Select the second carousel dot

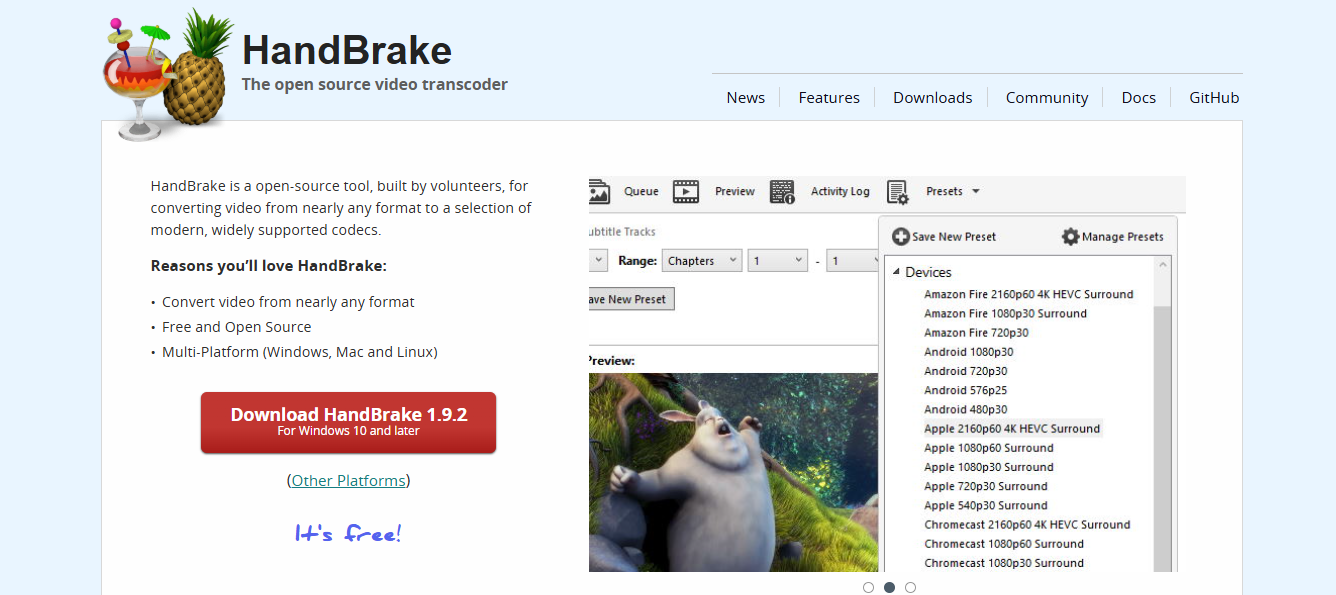(x=889, y=587)
